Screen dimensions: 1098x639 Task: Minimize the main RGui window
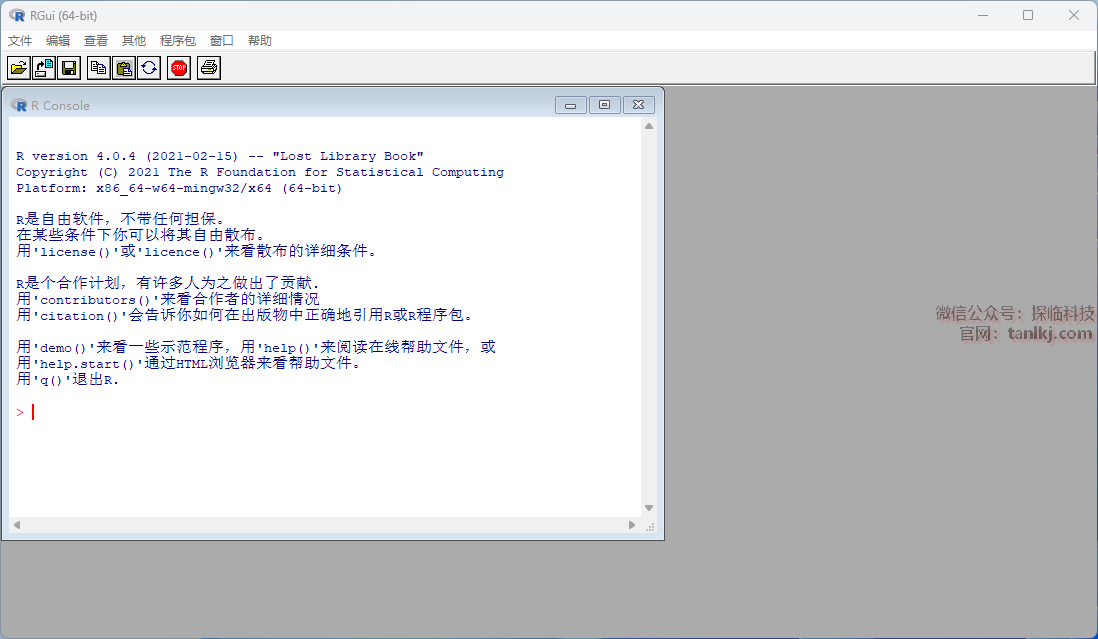pyautogui.click(x=983, y=15)
